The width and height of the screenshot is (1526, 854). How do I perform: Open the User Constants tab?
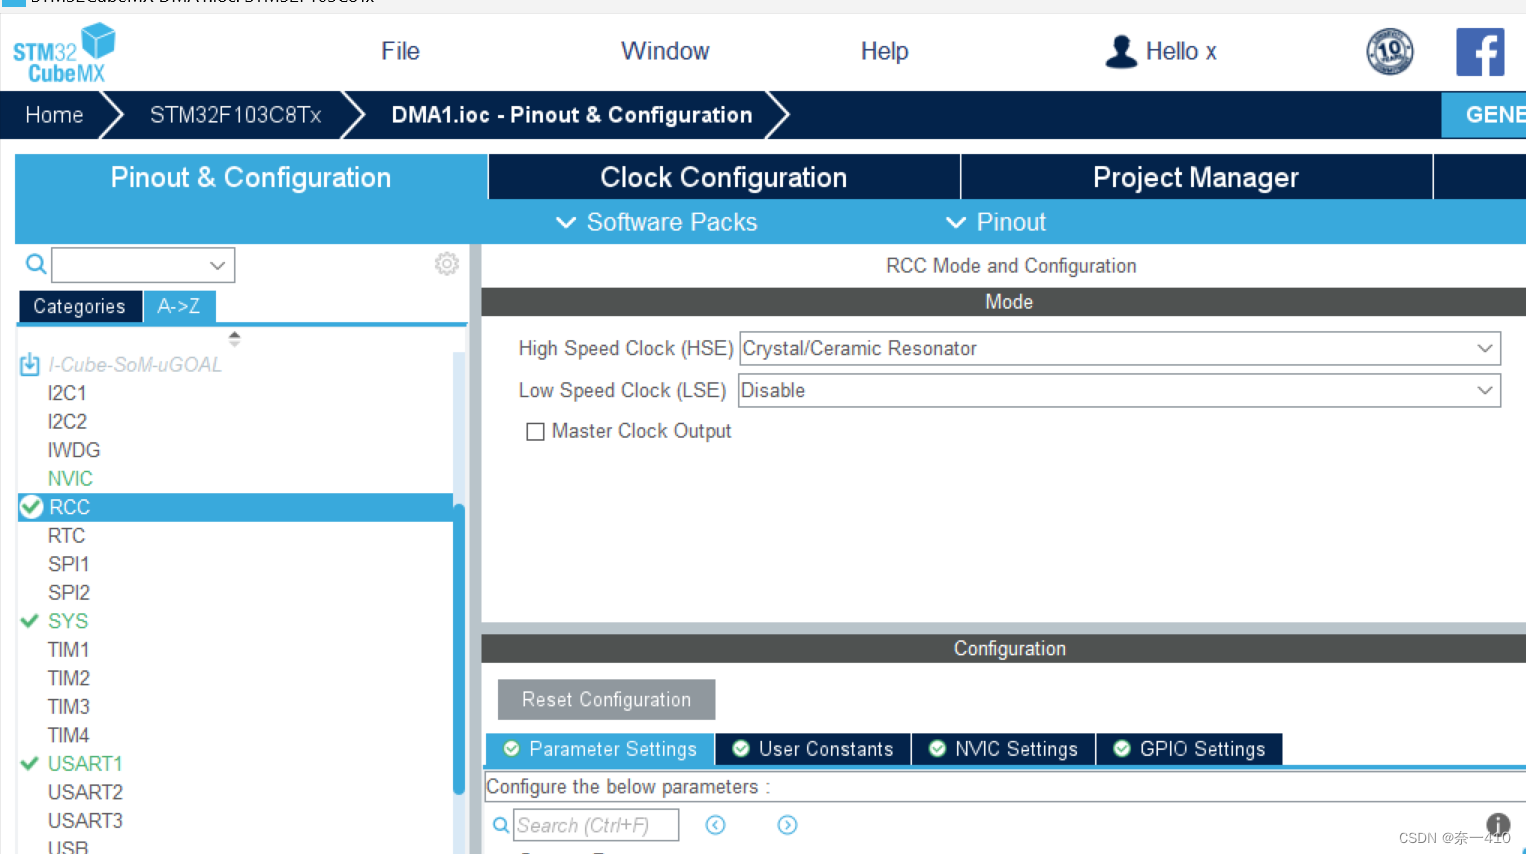coord(813,749)
